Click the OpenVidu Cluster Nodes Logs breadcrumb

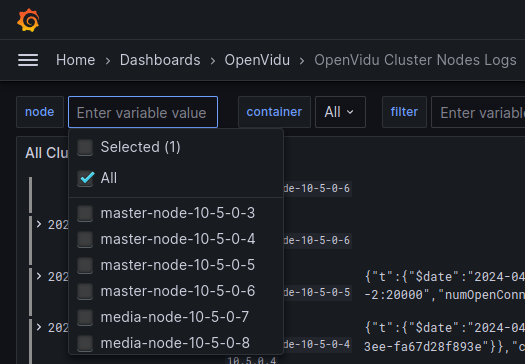[x=415, y=60]
